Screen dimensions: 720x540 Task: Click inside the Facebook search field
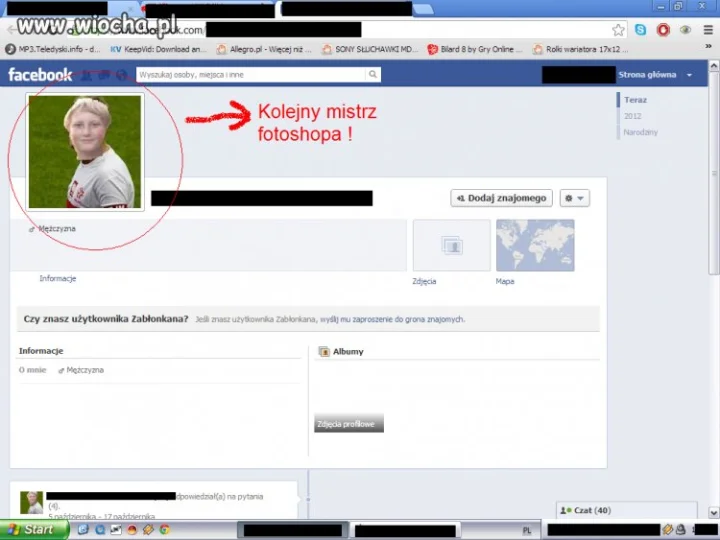[x=252, y=74]
